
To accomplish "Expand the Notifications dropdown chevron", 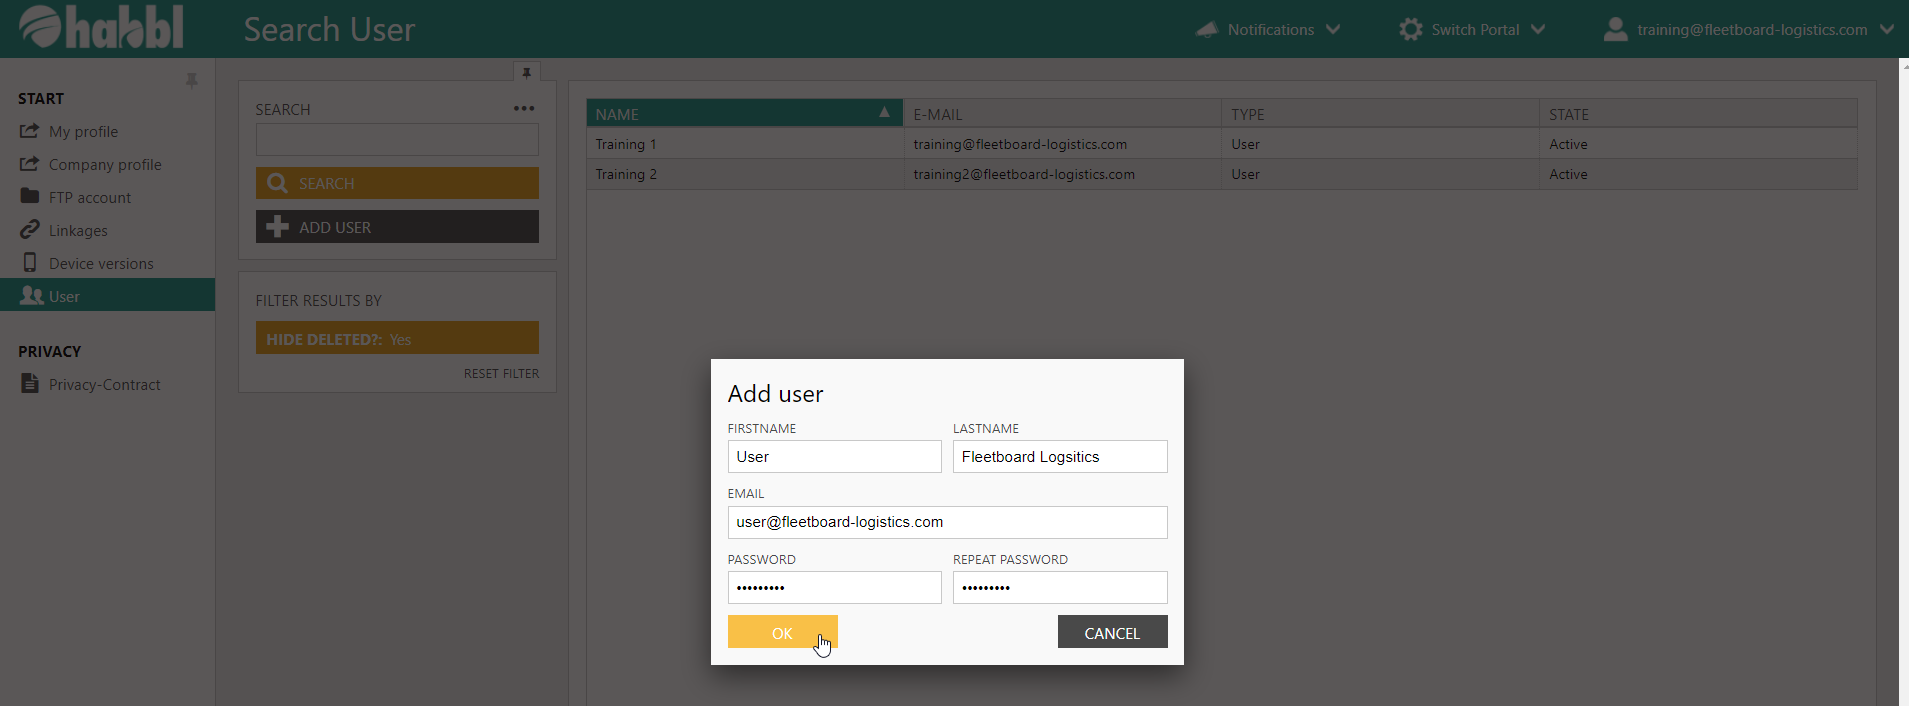I will [x=1333, y=29].
